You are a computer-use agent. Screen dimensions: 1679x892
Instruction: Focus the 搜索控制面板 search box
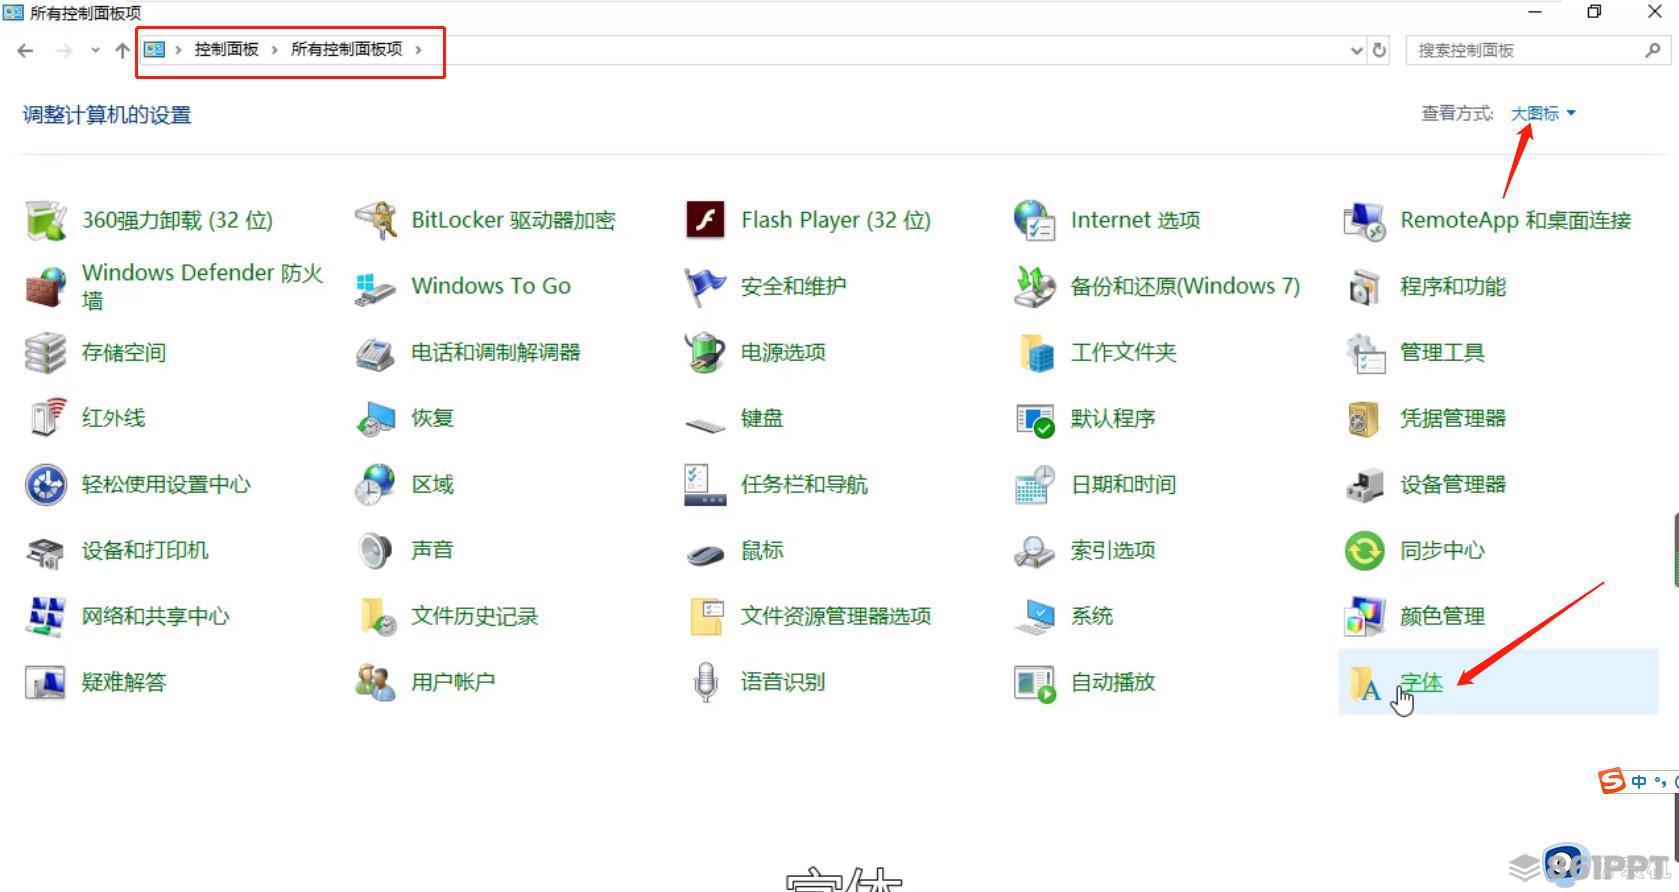click(x=1538, y=50)
